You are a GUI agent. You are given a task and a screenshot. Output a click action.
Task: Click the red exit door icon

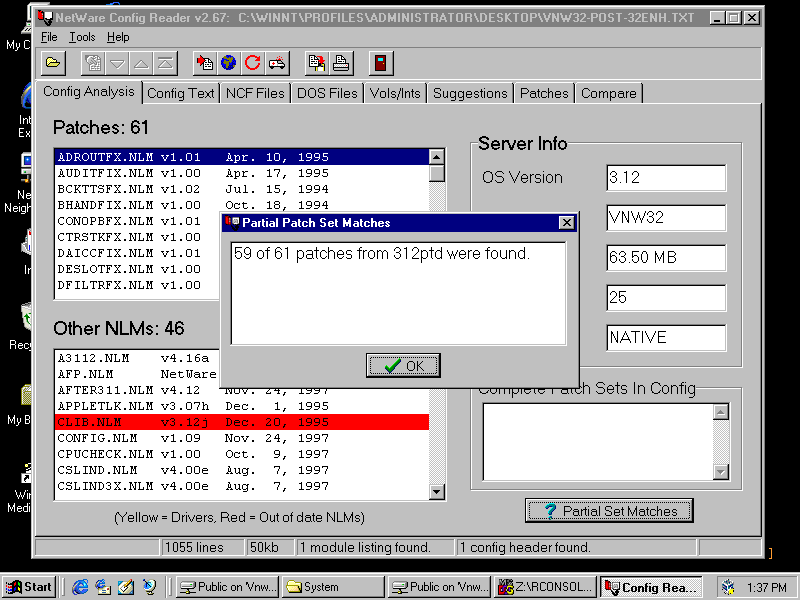tap(381, 63)
